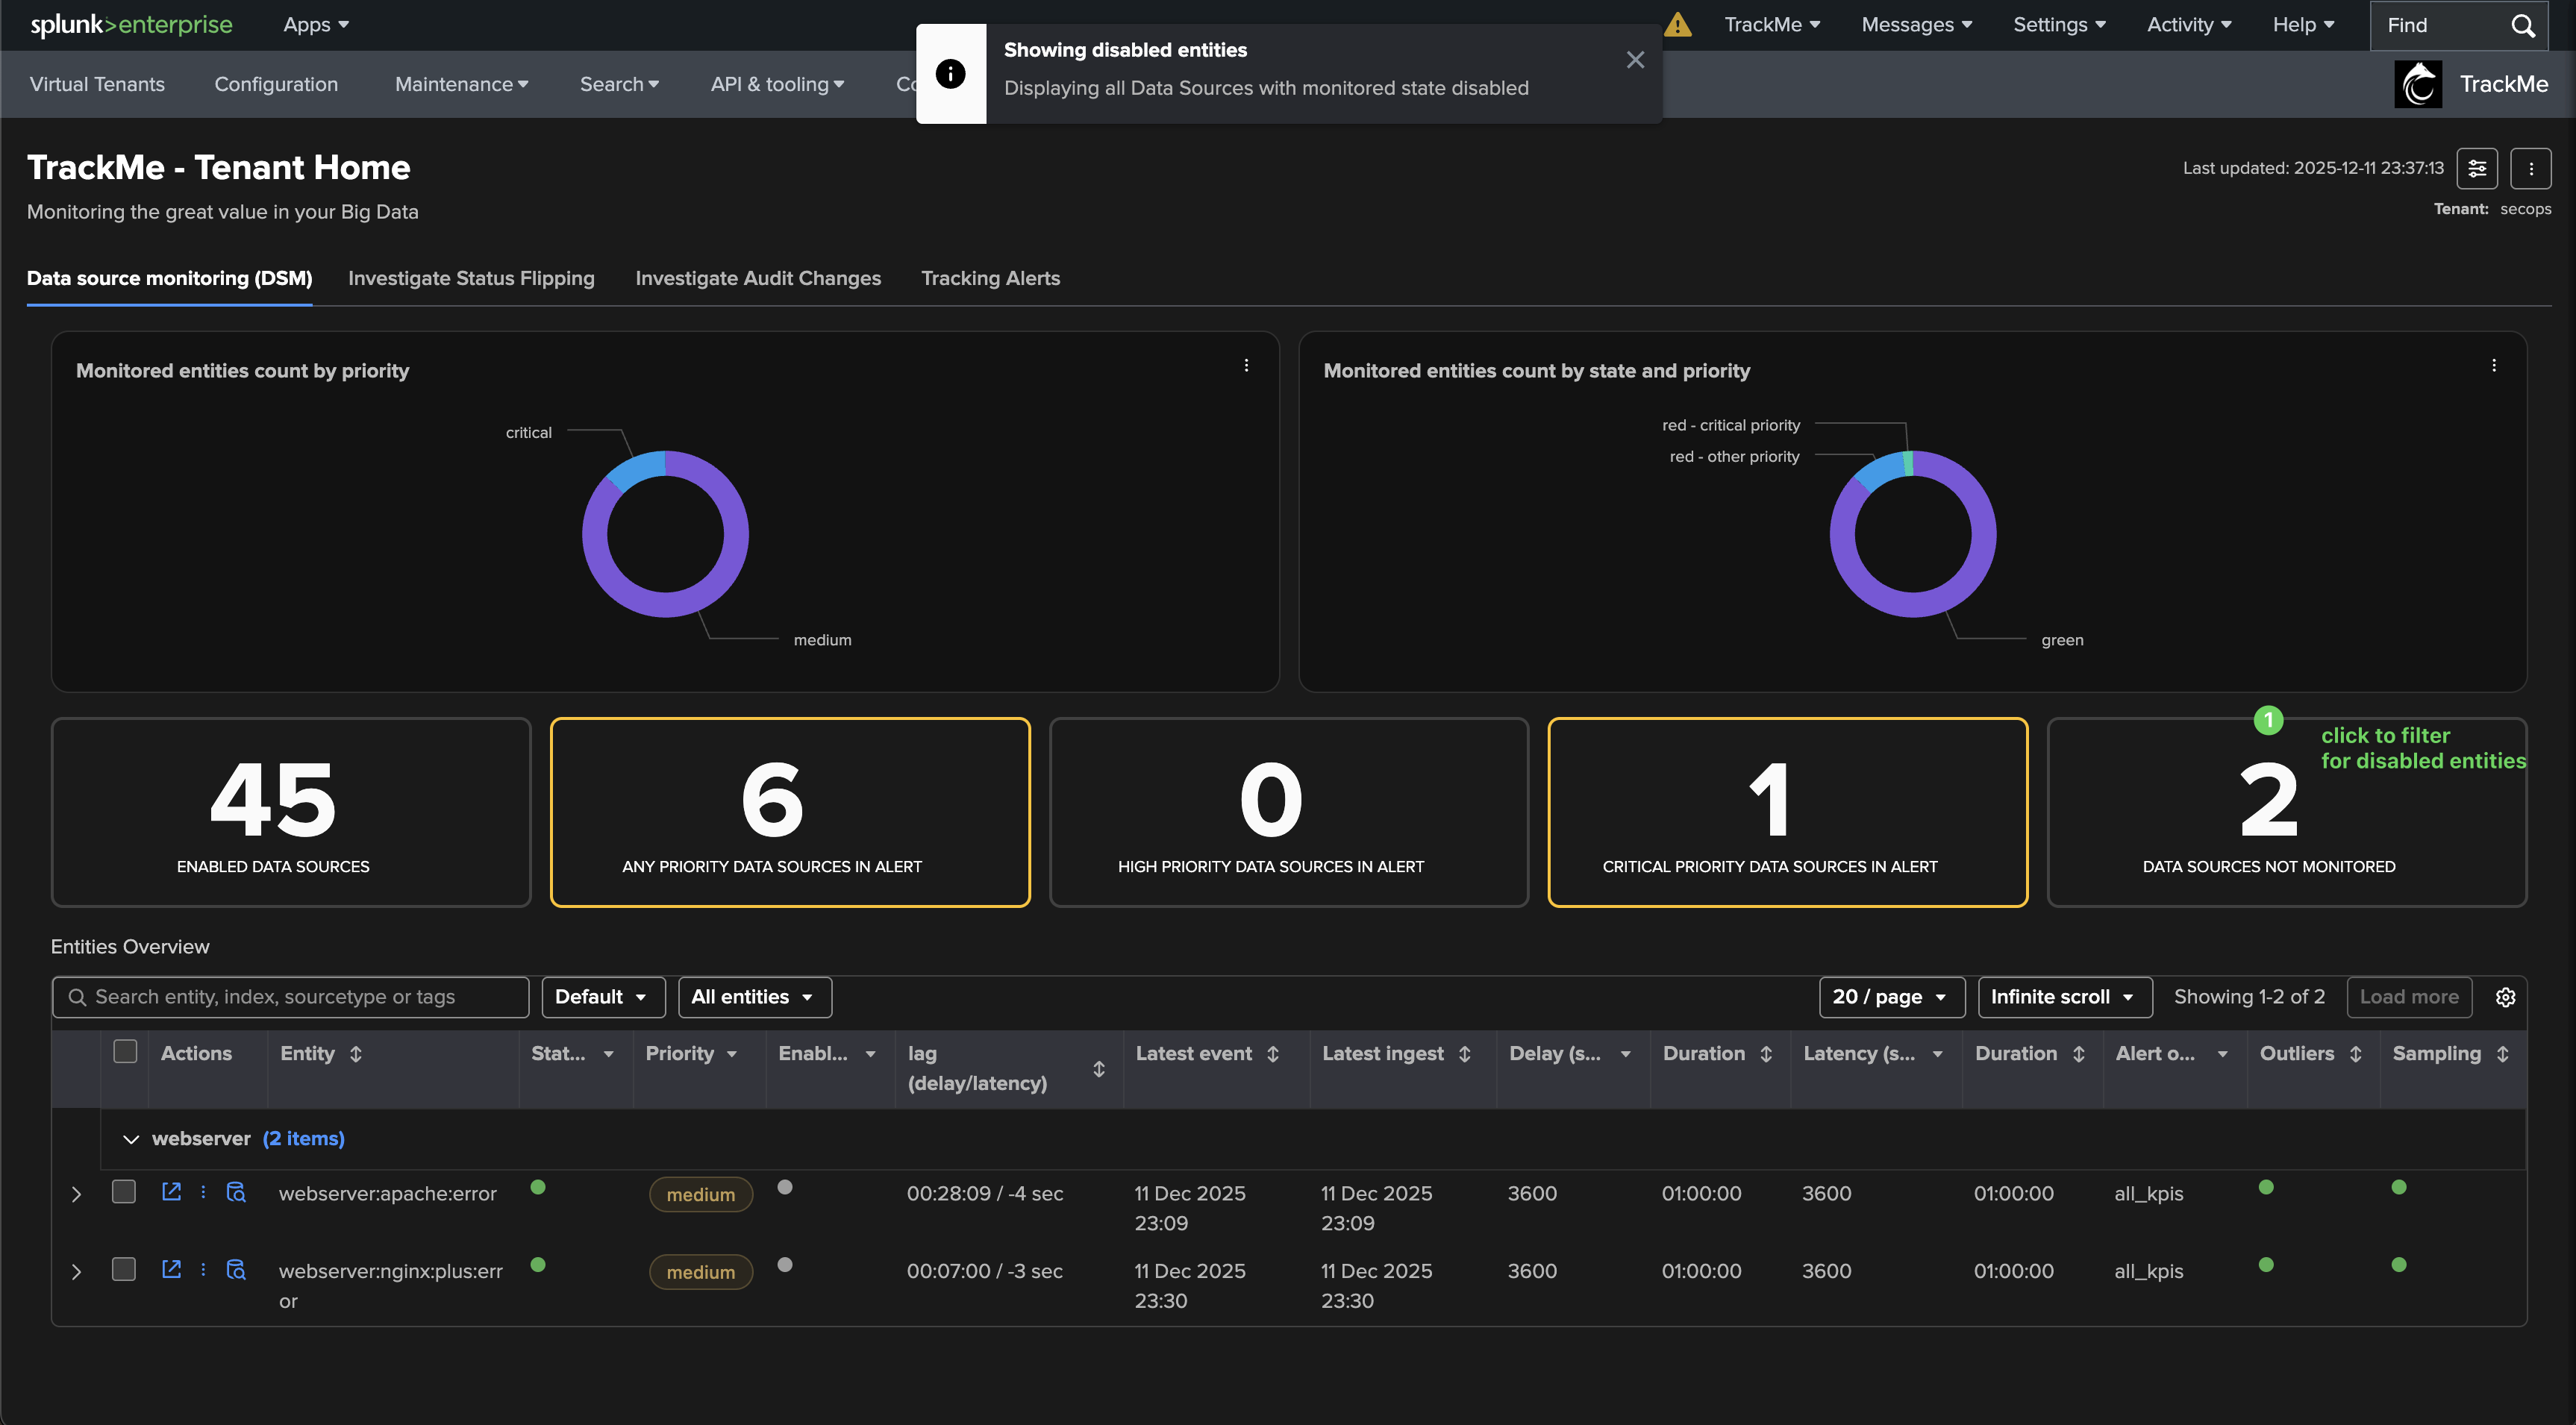This screenshot has width=2576, height=1425.
Task: Check the webserver:apache:error row checkbox
Action: [124, 1191]
